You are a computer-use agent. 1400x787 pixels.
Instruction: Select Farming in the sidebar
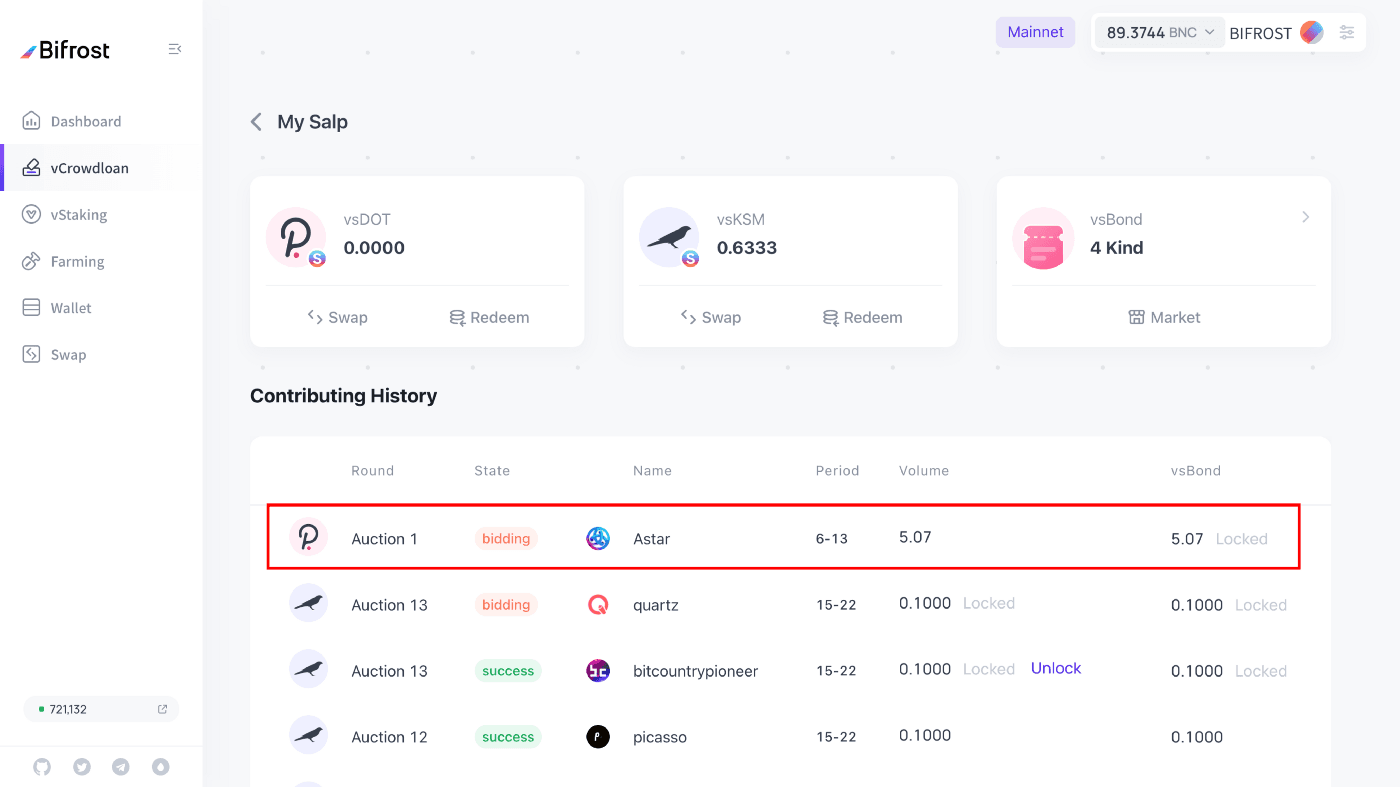[x=77, y=262]
